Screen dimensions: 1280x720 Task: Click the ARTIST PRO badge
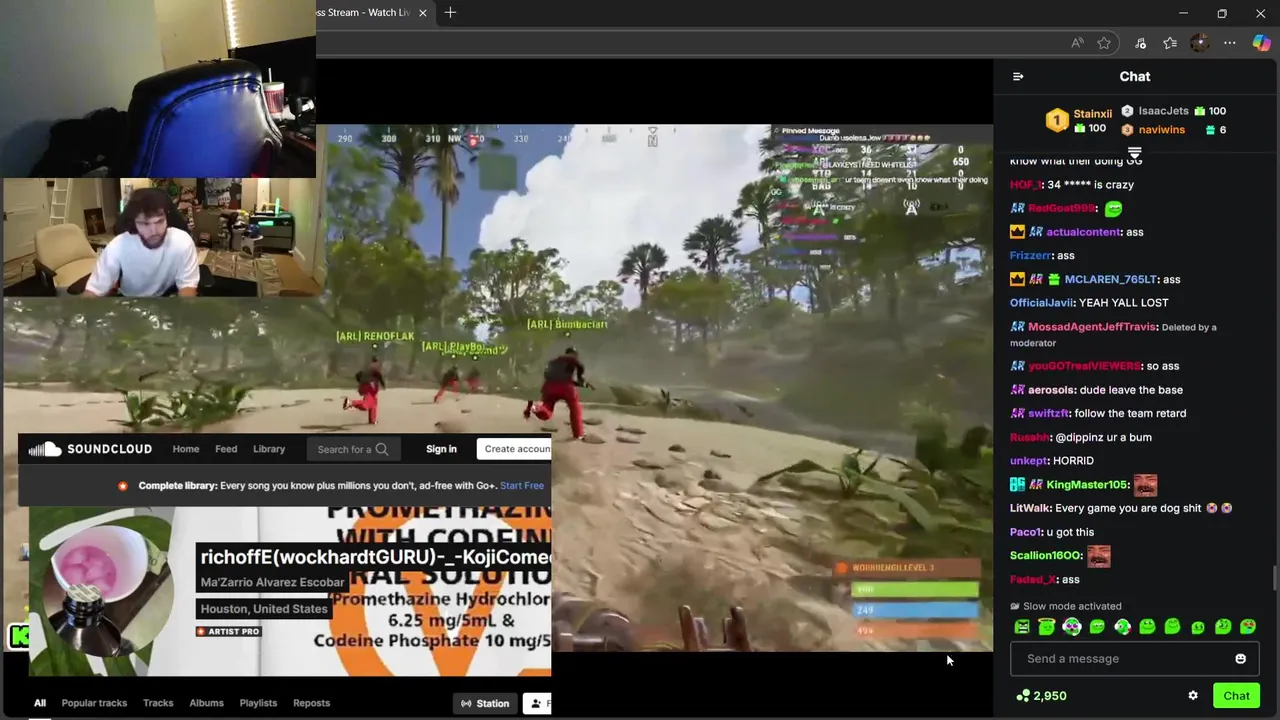(228, 632)
